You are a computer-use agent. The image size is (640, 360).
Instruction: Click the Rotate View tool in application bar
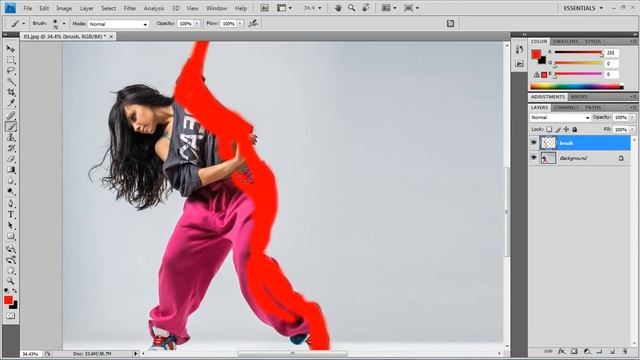pyautogui.click(x=366, y=8)
